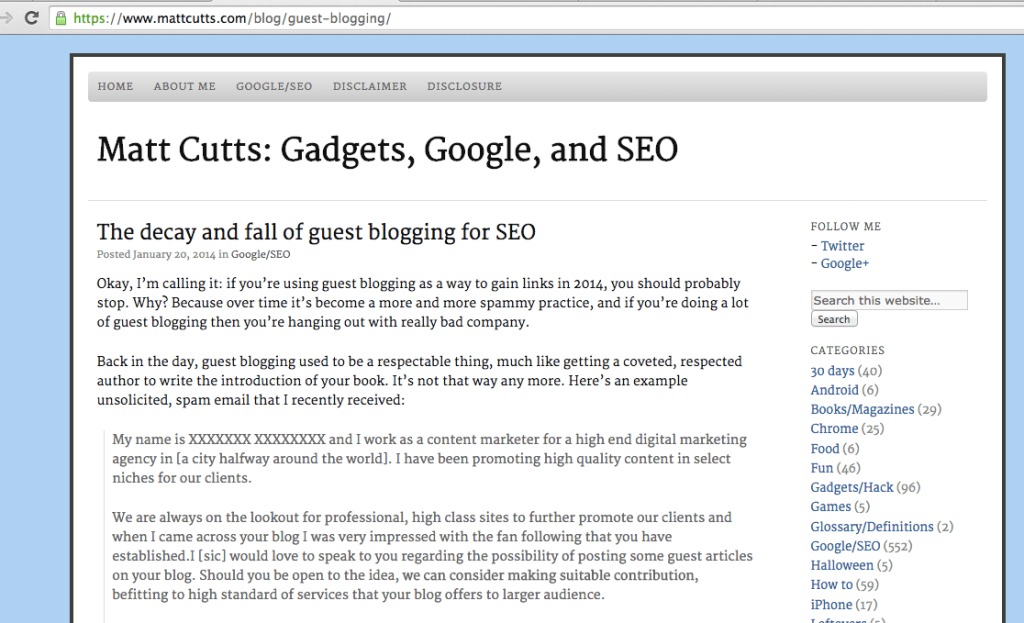The width and height of the screenshot is (1024, 623).
Task: Open the guest blogging post title
Action: tap(316, 232)
